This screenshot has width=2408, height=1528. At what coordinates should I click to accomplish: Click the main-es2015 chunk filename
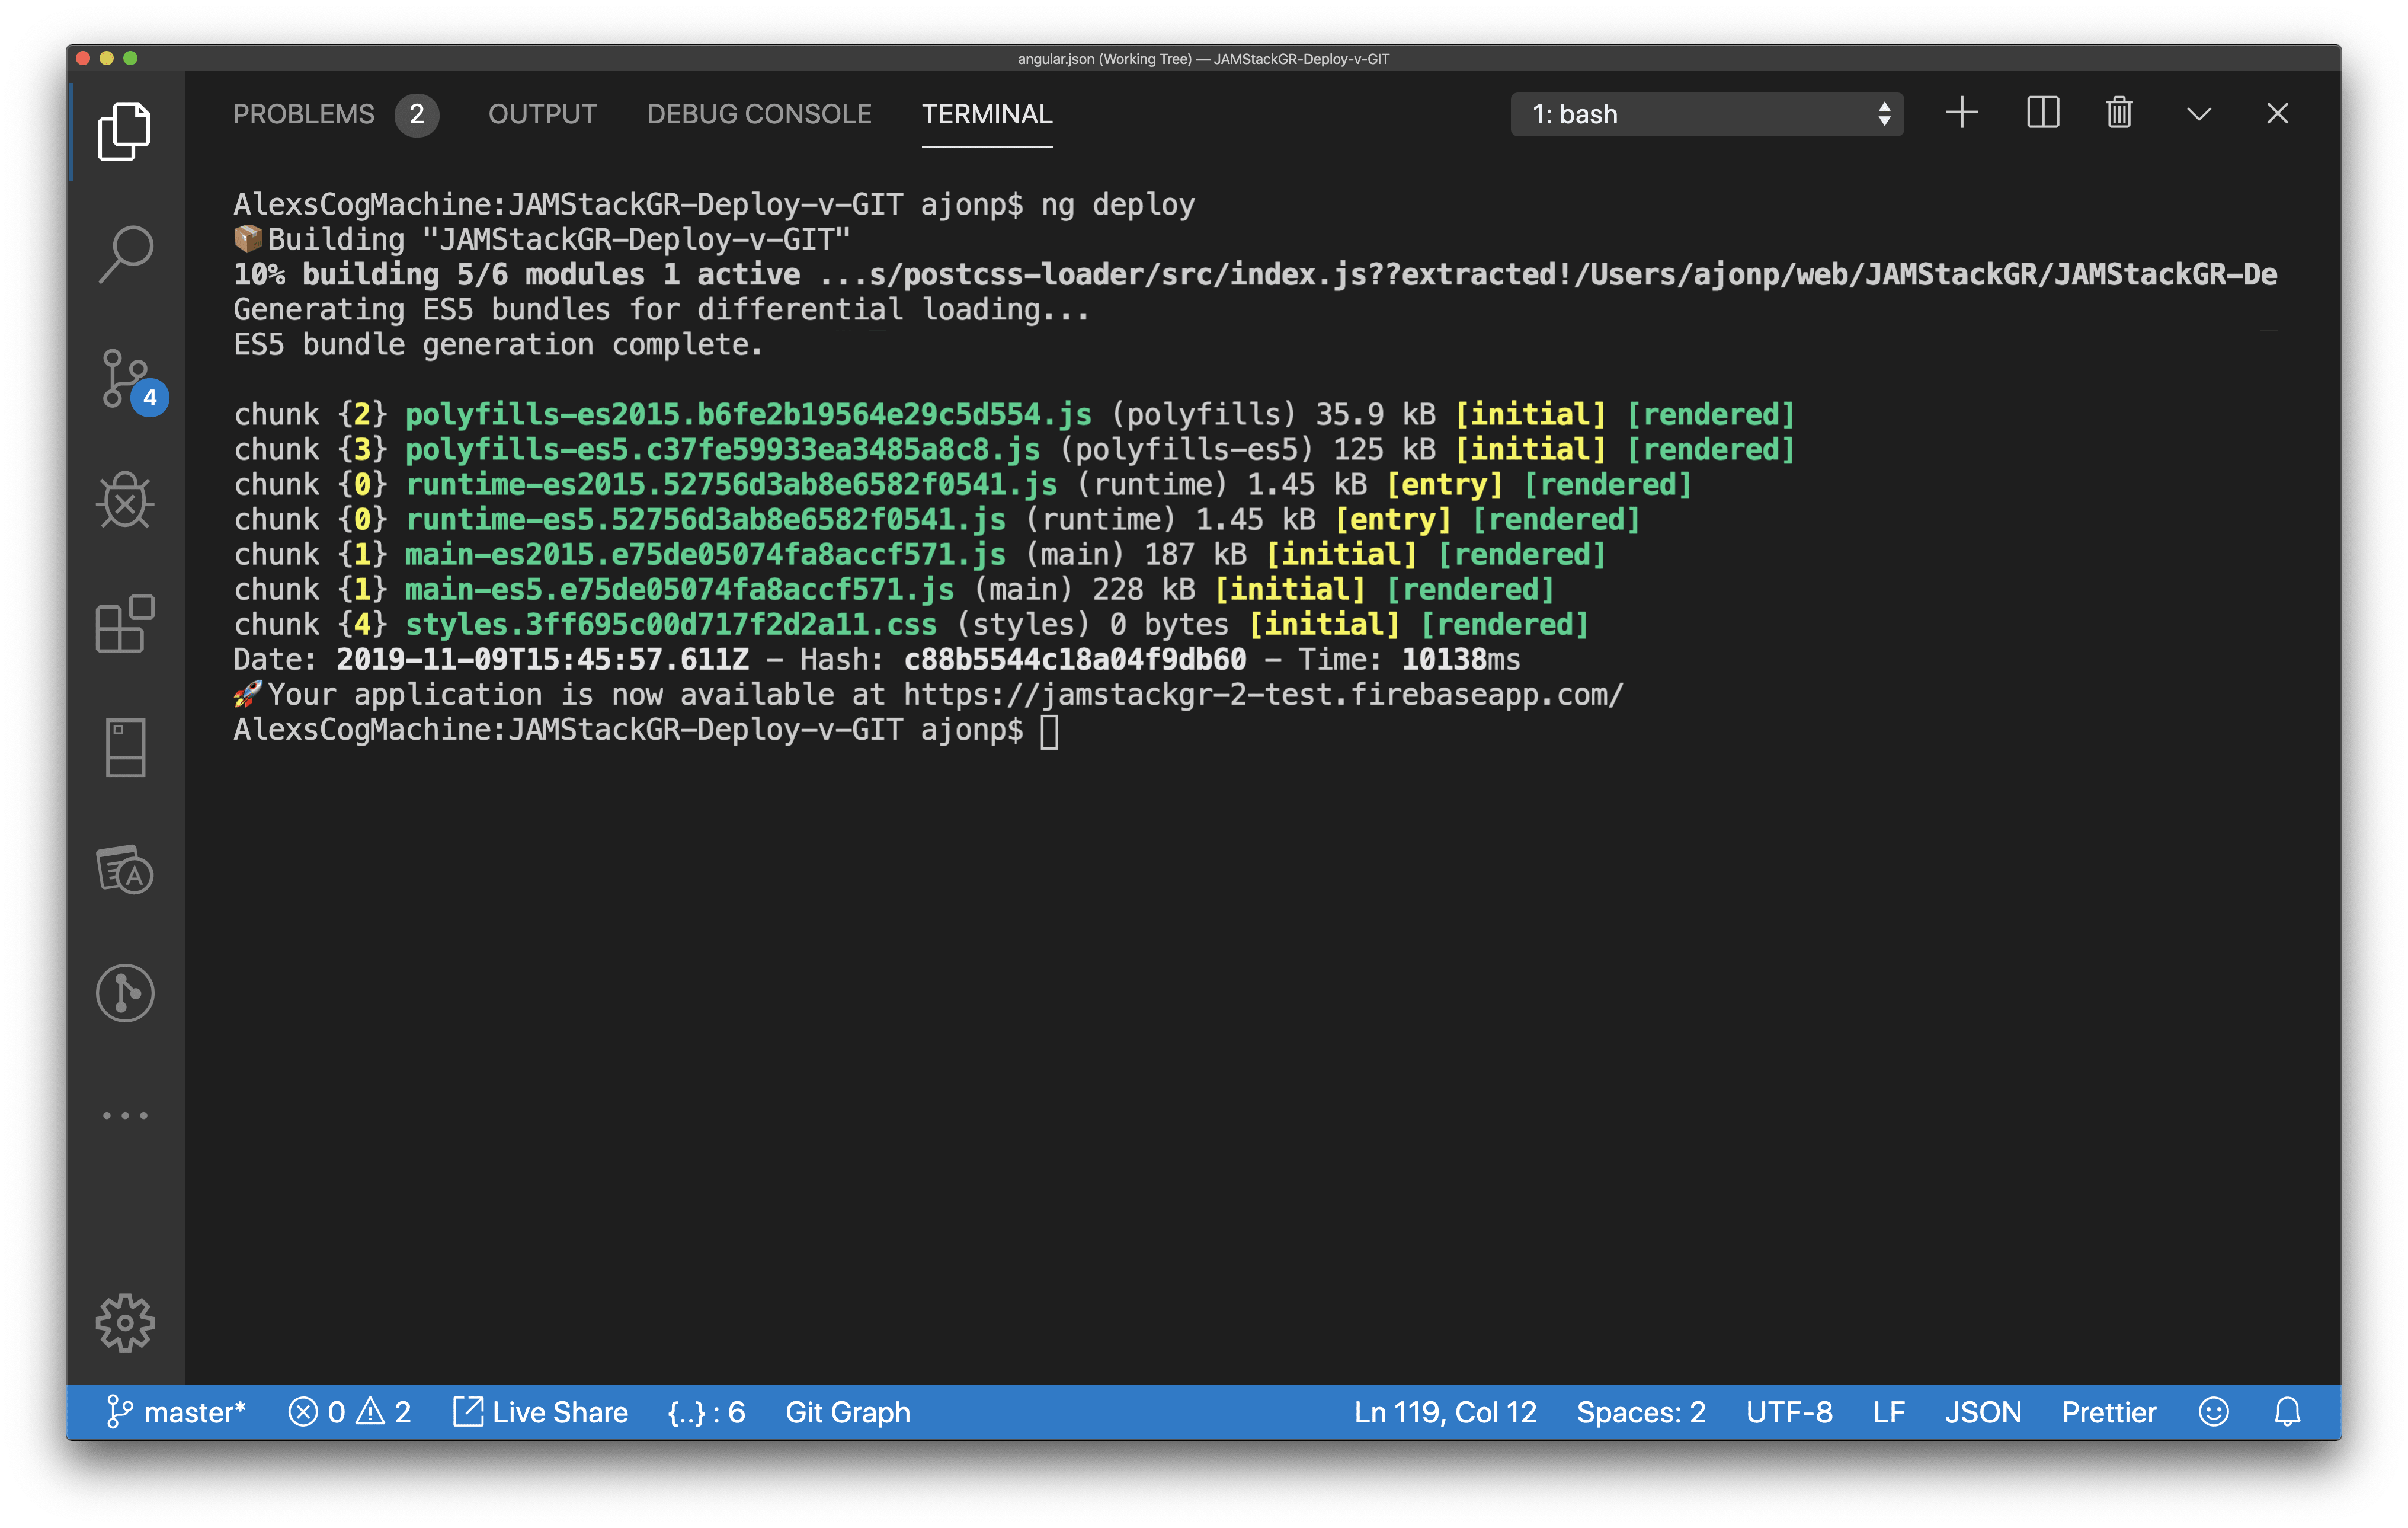705,554
